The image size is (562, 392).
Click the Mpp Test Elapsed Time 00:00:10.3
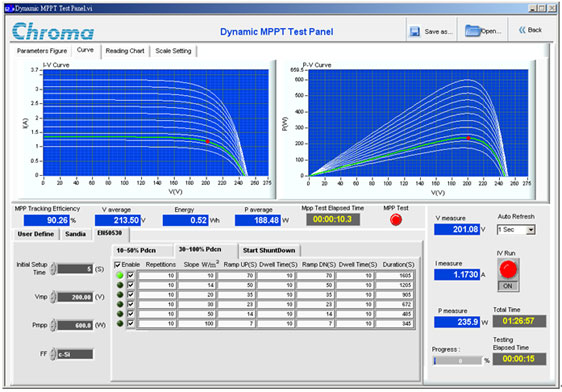(x=333, y=219)
